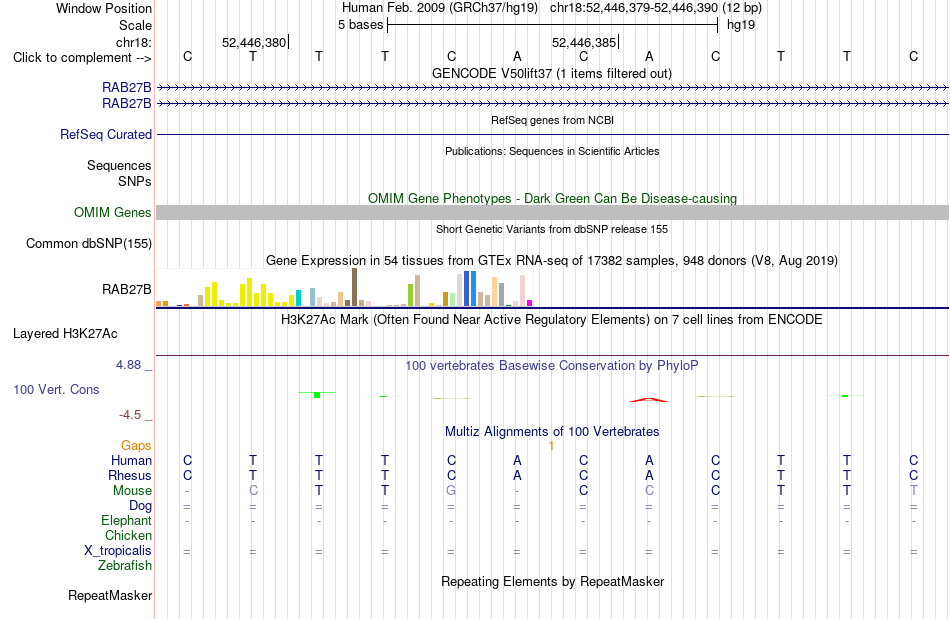Click the red negative PhyloP conservation peak
Screen dimensions: 950x619
649,400
